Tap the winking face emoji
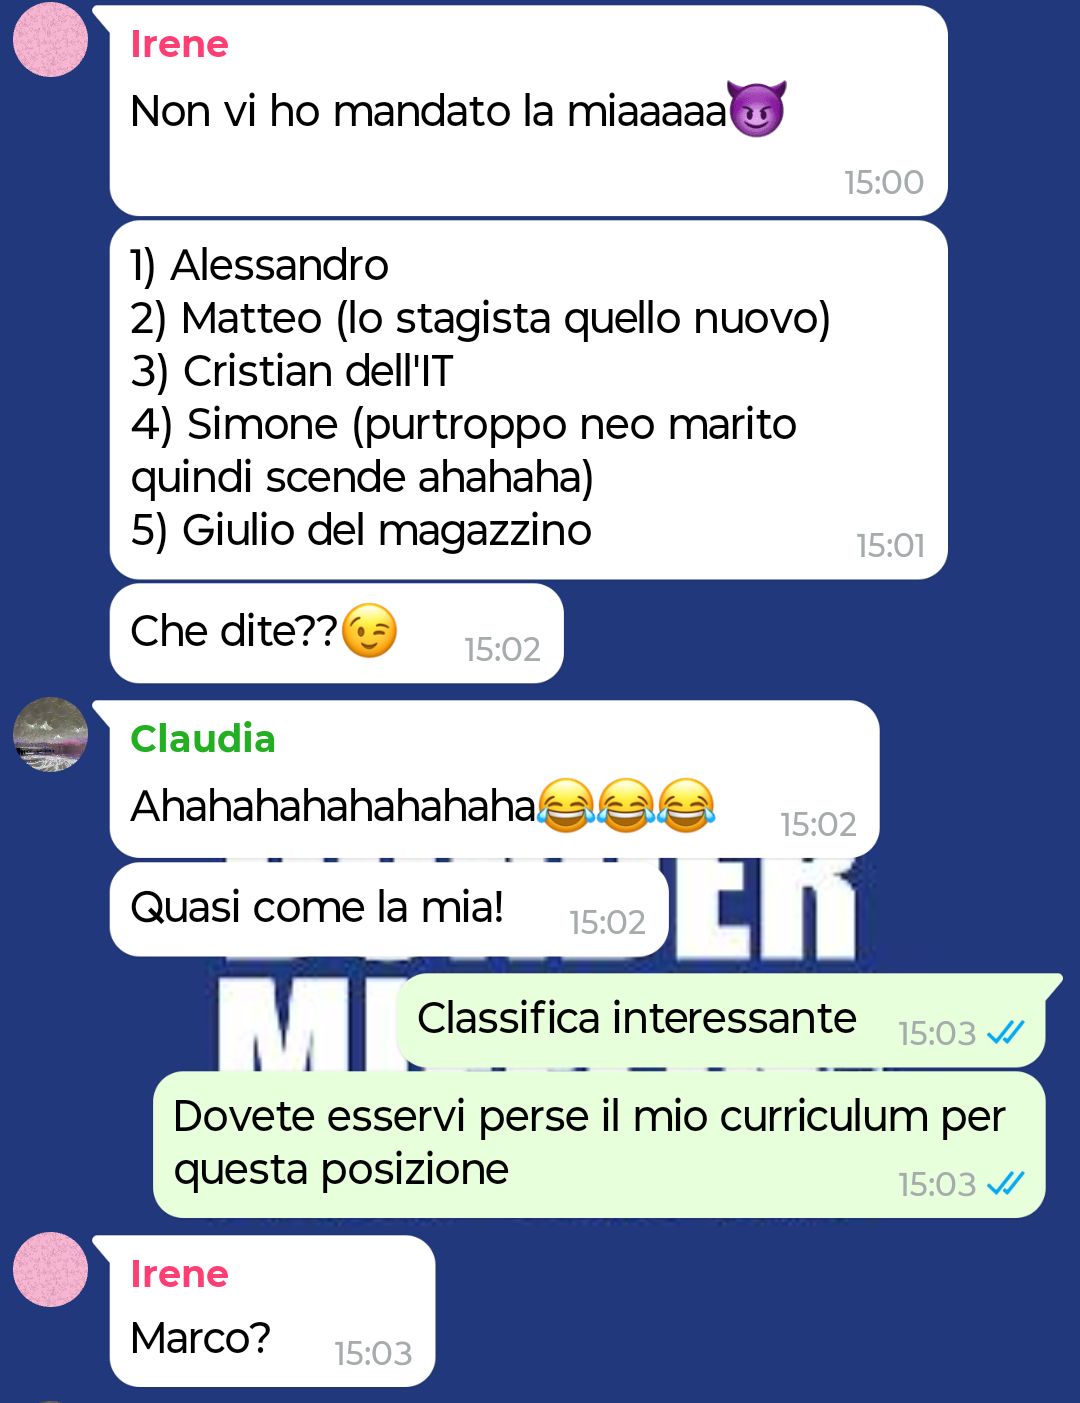1080x1403 pixels. 369,631
